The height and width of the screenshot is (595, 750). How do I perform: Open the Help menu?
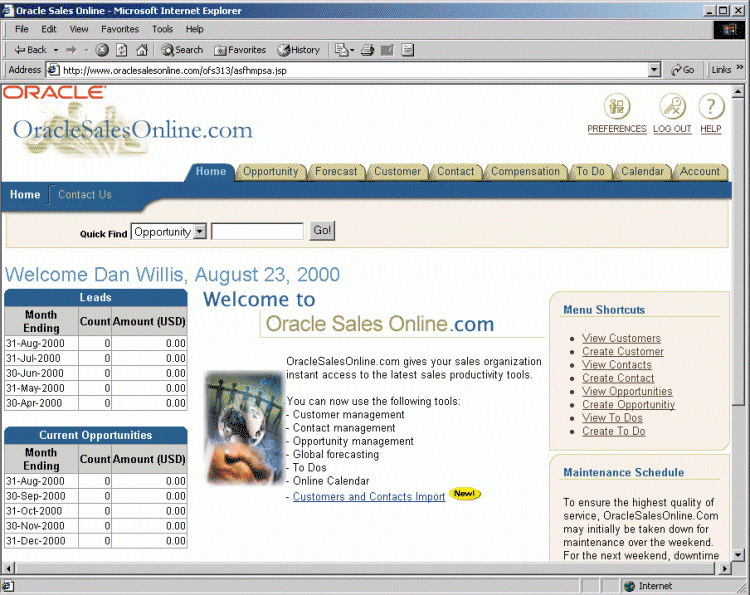(x=195, y=29)
